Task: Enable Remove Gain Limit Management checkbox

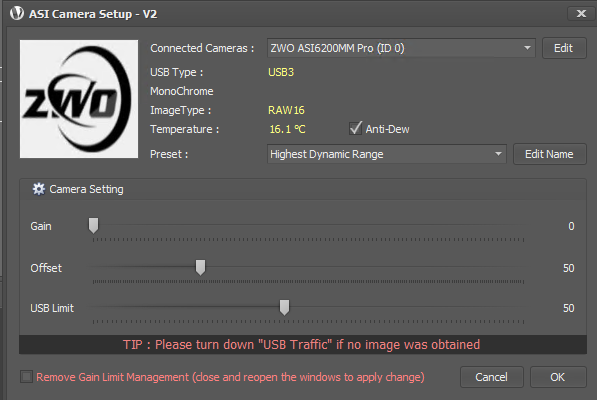Action: click(x=26, y=377)
